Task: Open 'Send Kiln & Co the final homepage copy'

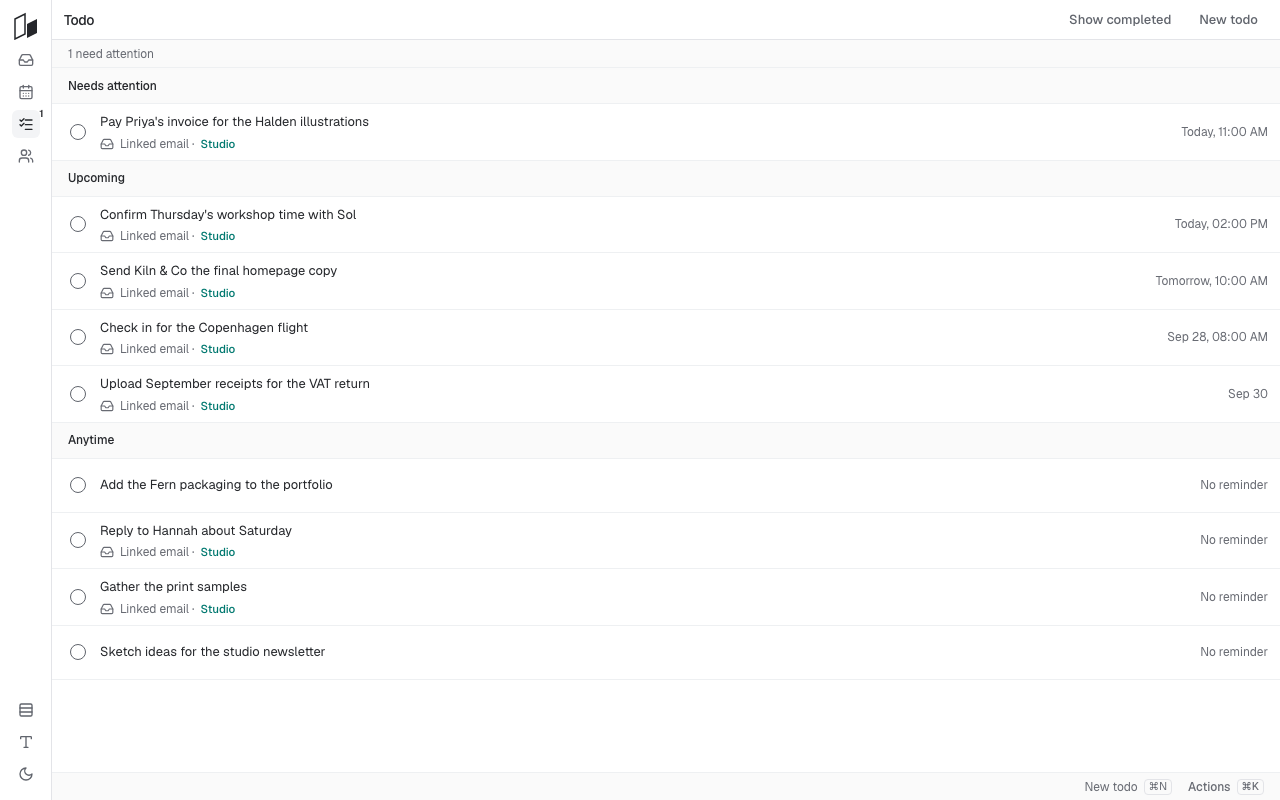Action: pos(218,271)
